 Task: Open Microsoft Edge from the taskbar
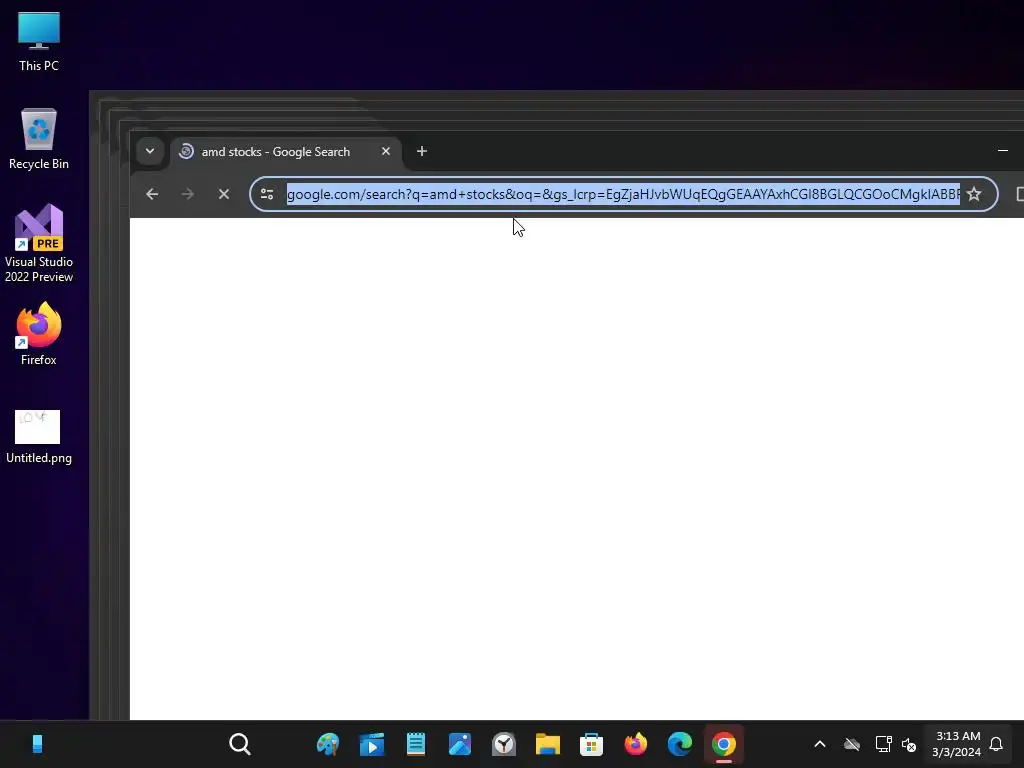point(679,744)
